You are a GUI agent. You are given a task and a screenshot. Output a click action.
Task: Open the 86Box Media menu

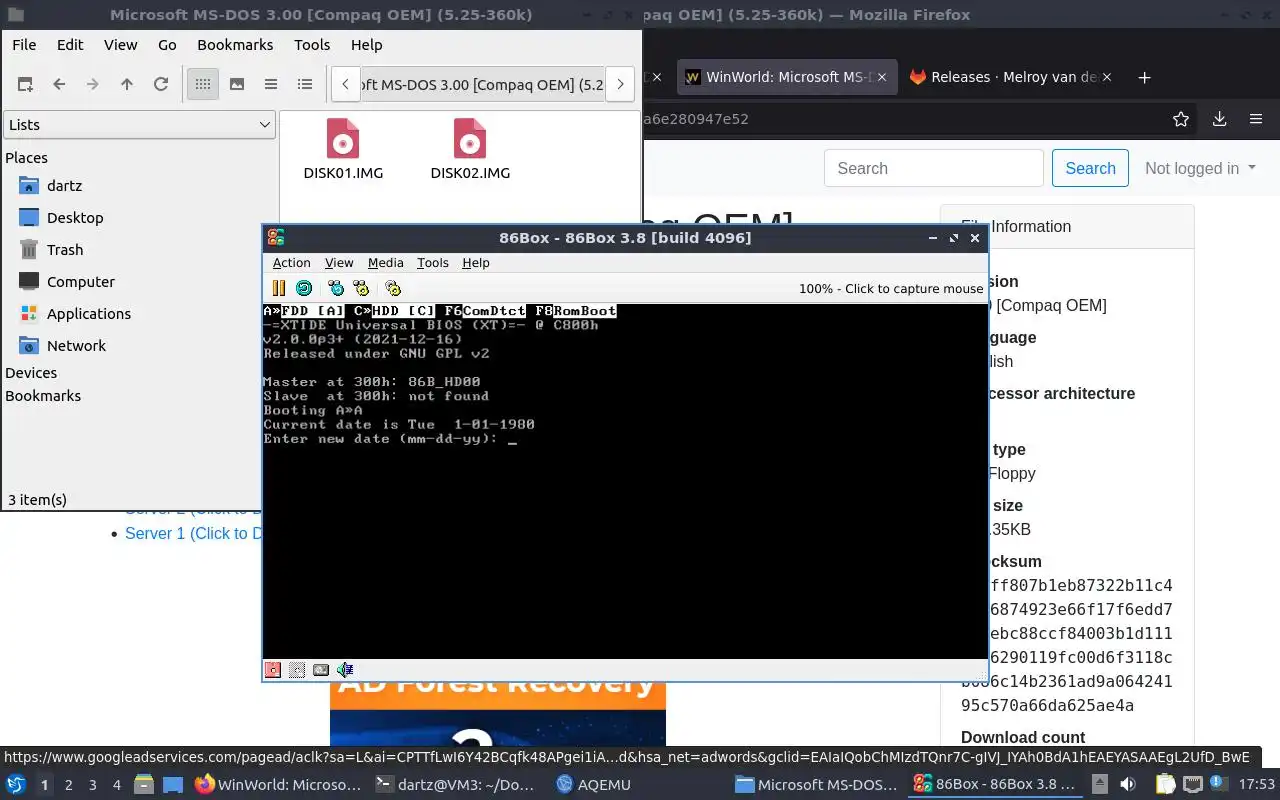[385, 263]
